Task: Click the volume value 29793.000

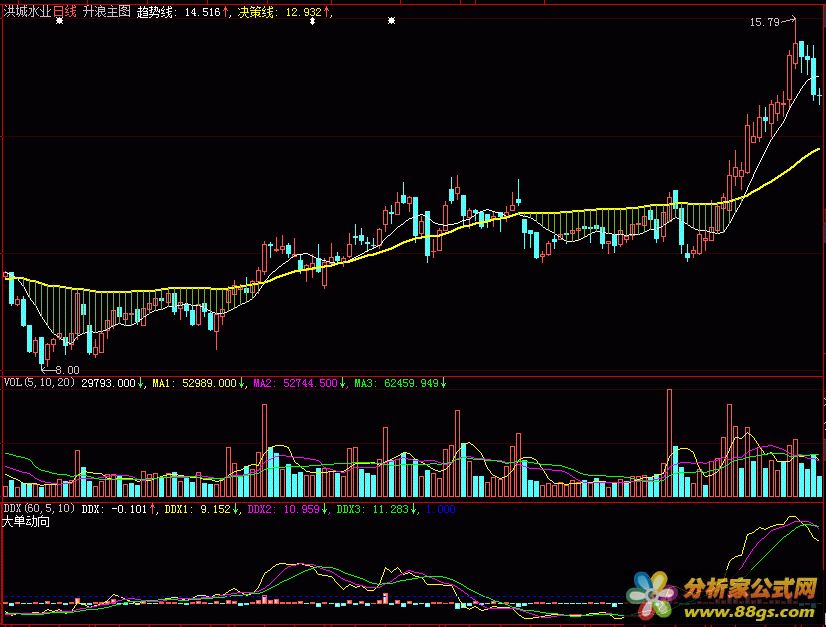Action: (x=108, y=383)
